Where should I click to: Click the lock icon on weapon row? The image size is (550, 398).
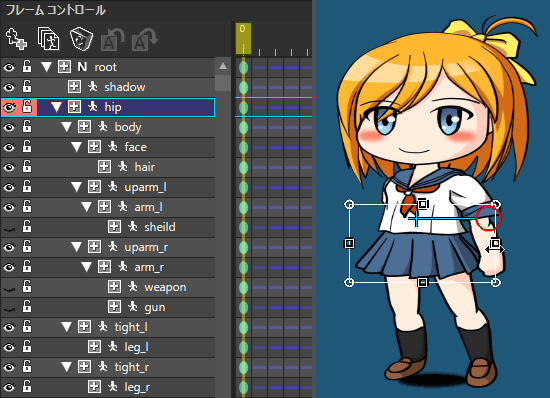[27, 287]
